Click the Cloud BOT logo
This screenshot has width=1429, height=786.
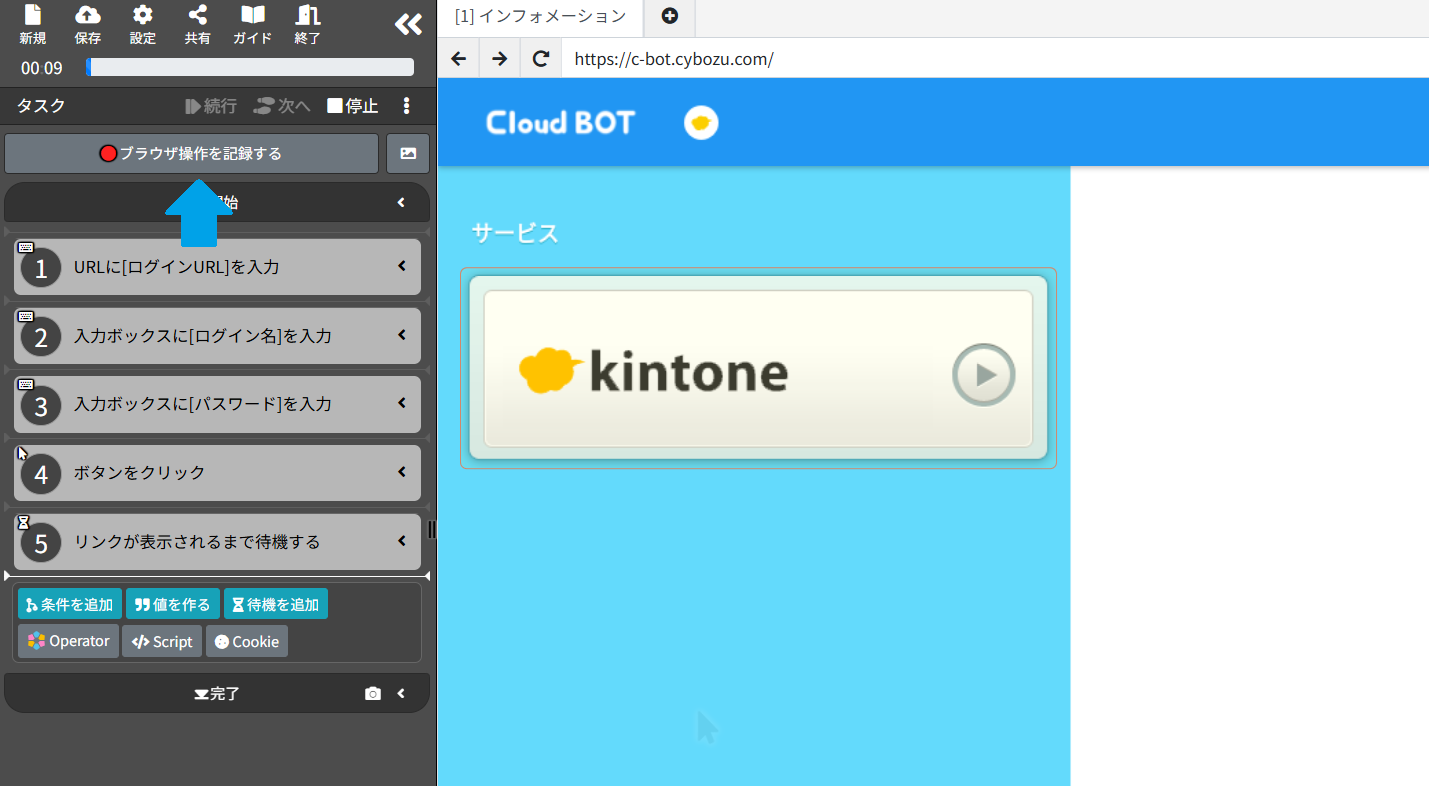[x=560, y=122]
